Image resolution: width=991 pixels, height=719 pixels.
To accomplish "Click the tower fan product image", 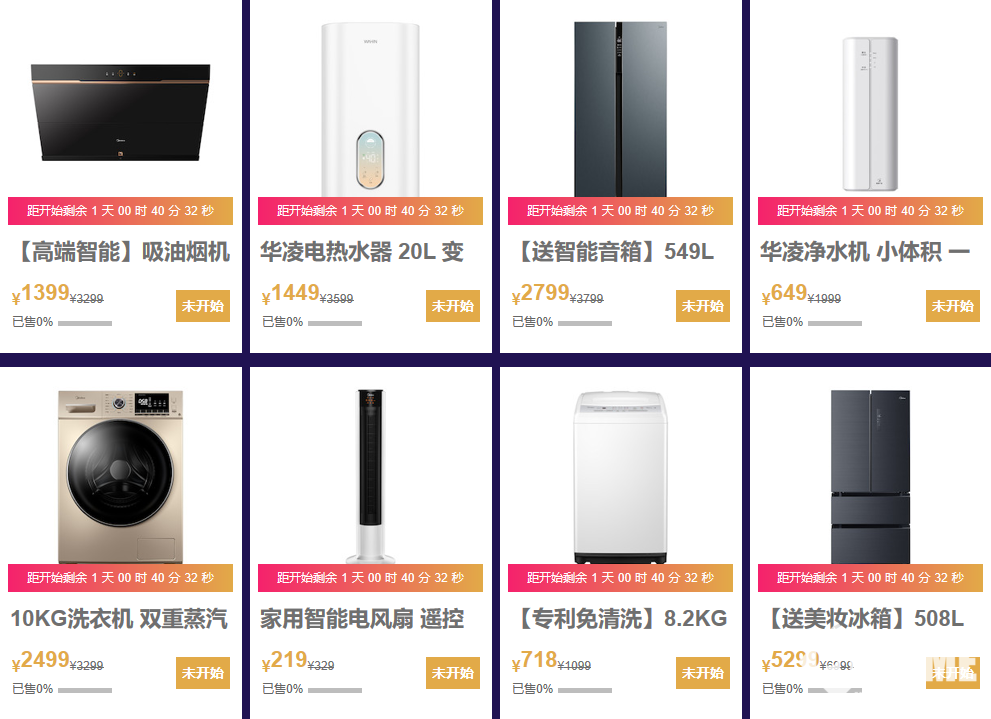I will [x=370, y=476].
